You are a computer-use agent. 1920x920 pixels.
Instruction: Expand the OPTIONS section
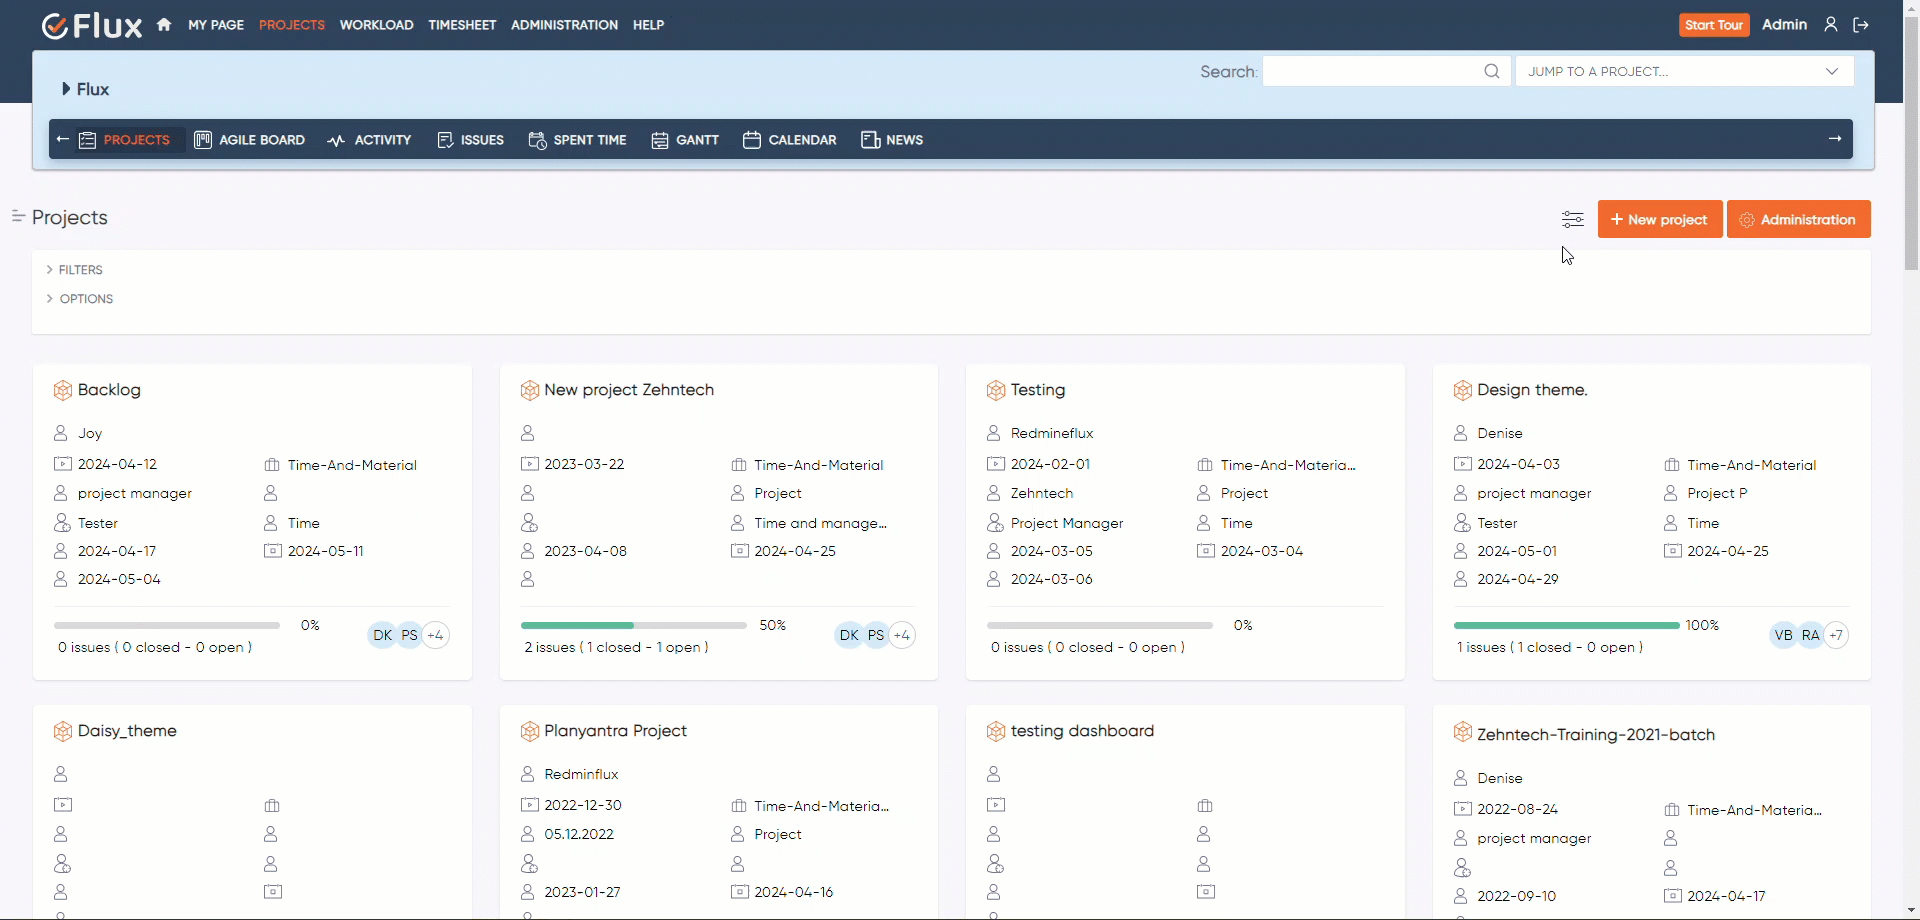click(x=85, y=299)
